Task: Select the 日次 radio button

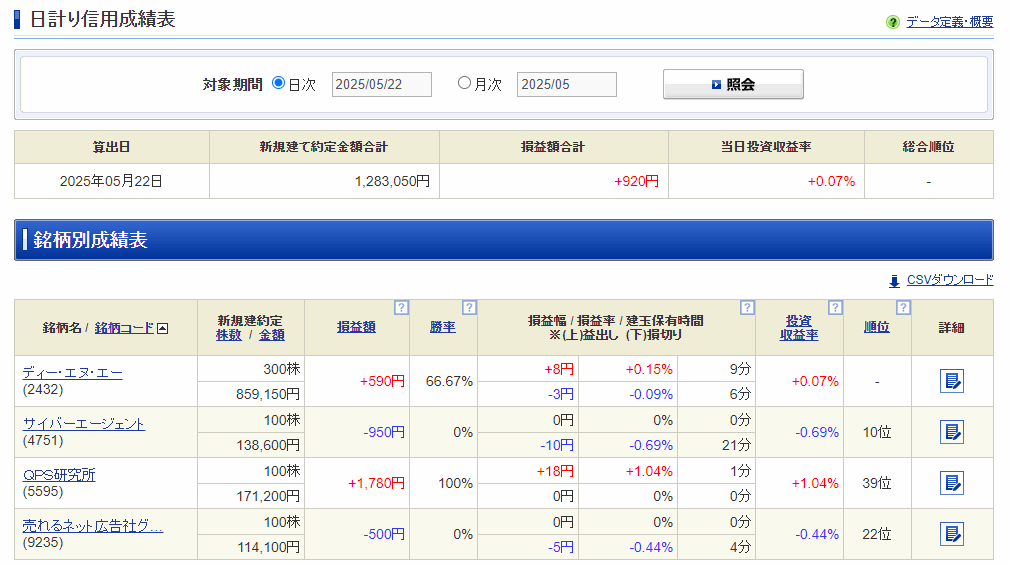Action: coord(278,83)
